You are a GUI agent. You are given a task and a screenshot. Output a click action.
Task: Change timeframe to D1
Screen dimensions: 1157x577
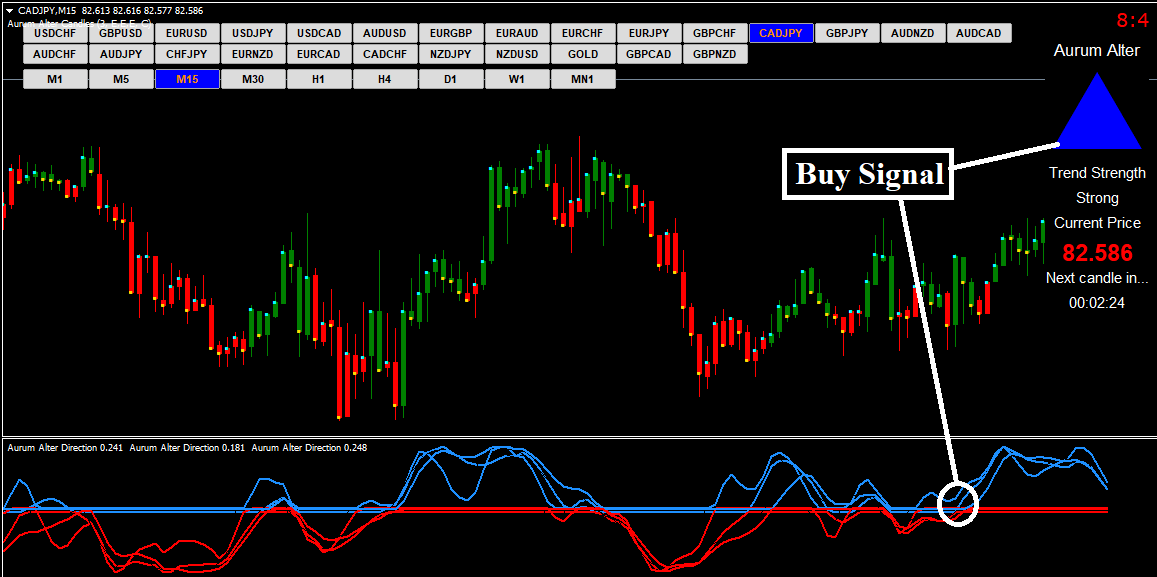[x=451, y=79]
